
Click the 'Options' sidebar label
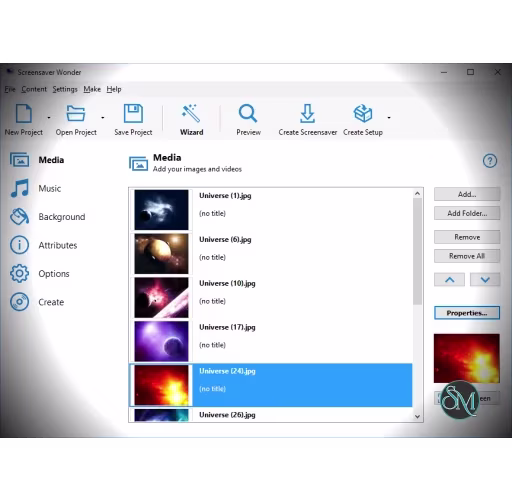coord(54,274)
